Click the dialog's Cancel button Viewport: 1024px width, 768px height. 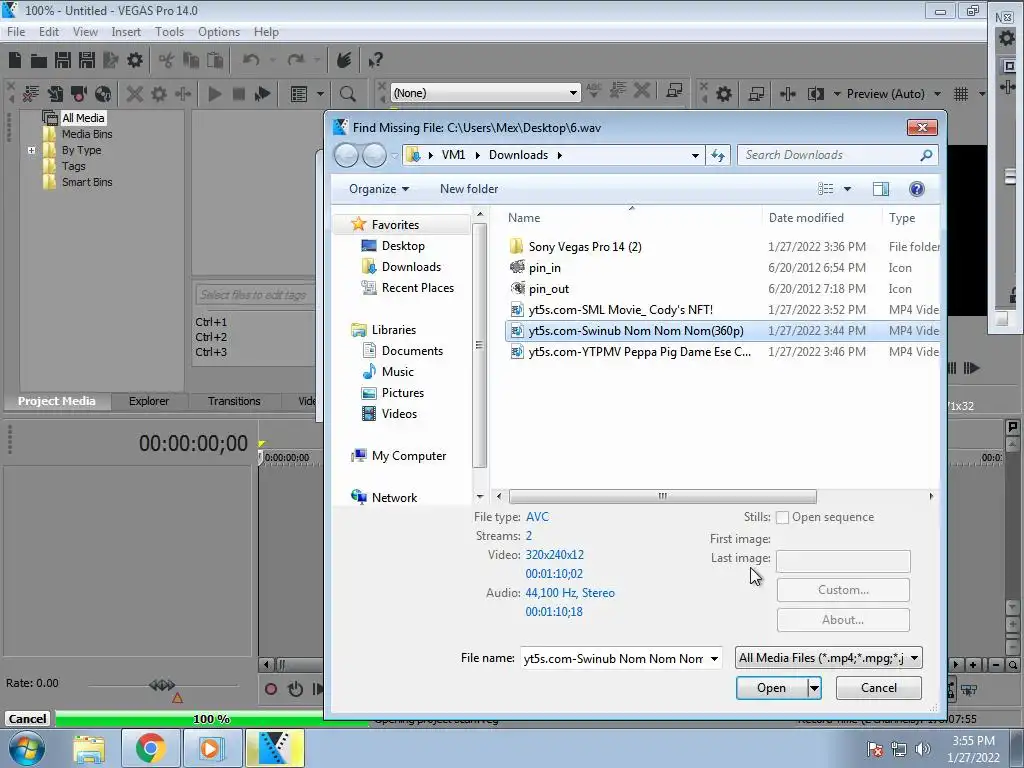878,688
